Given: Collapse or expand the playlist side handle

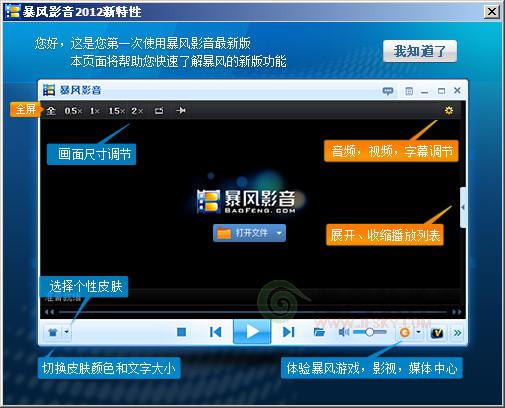Looking at the screenshot, I should (463, 207).
